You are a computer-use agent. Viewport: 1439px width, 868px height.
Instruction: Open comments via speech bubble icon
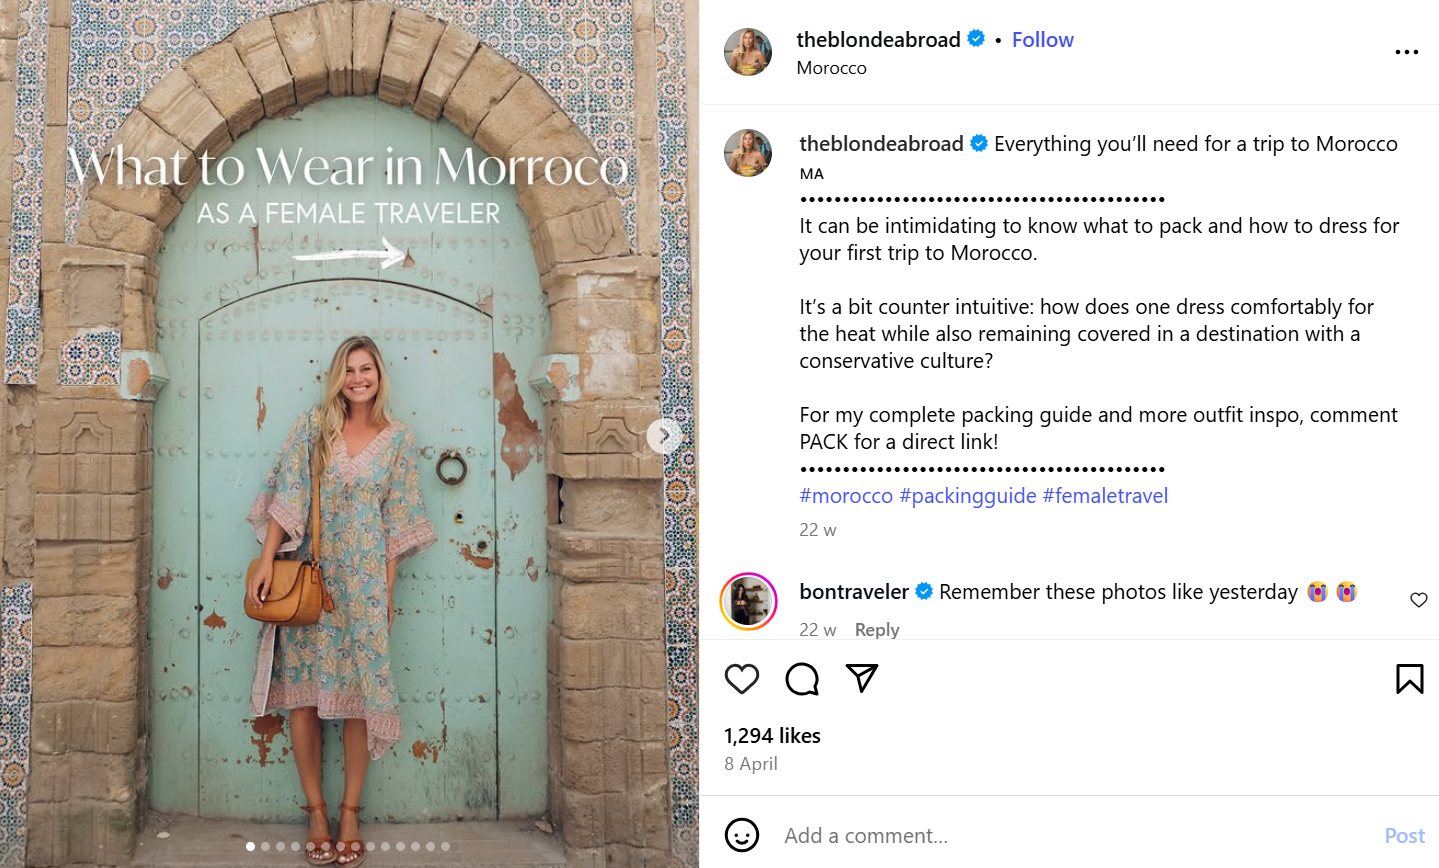point(802,679)
